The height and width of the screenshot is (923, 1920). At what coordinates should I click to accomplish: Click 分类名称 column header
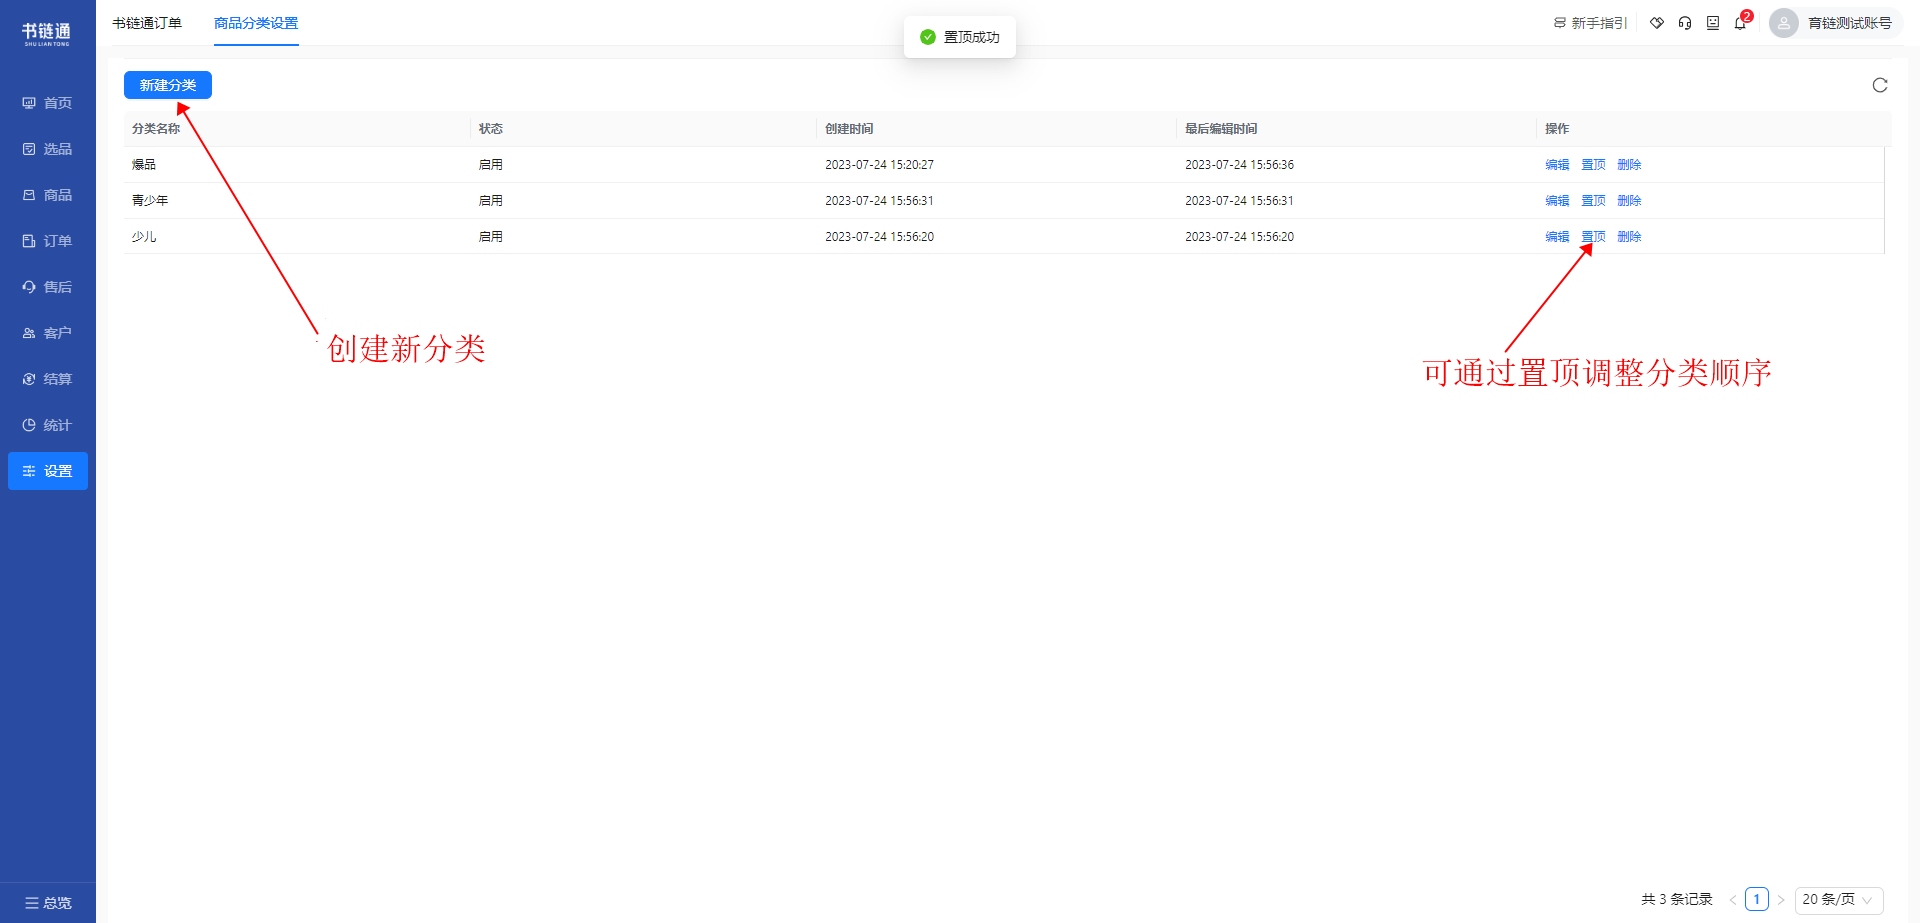[x=156, y=129]
